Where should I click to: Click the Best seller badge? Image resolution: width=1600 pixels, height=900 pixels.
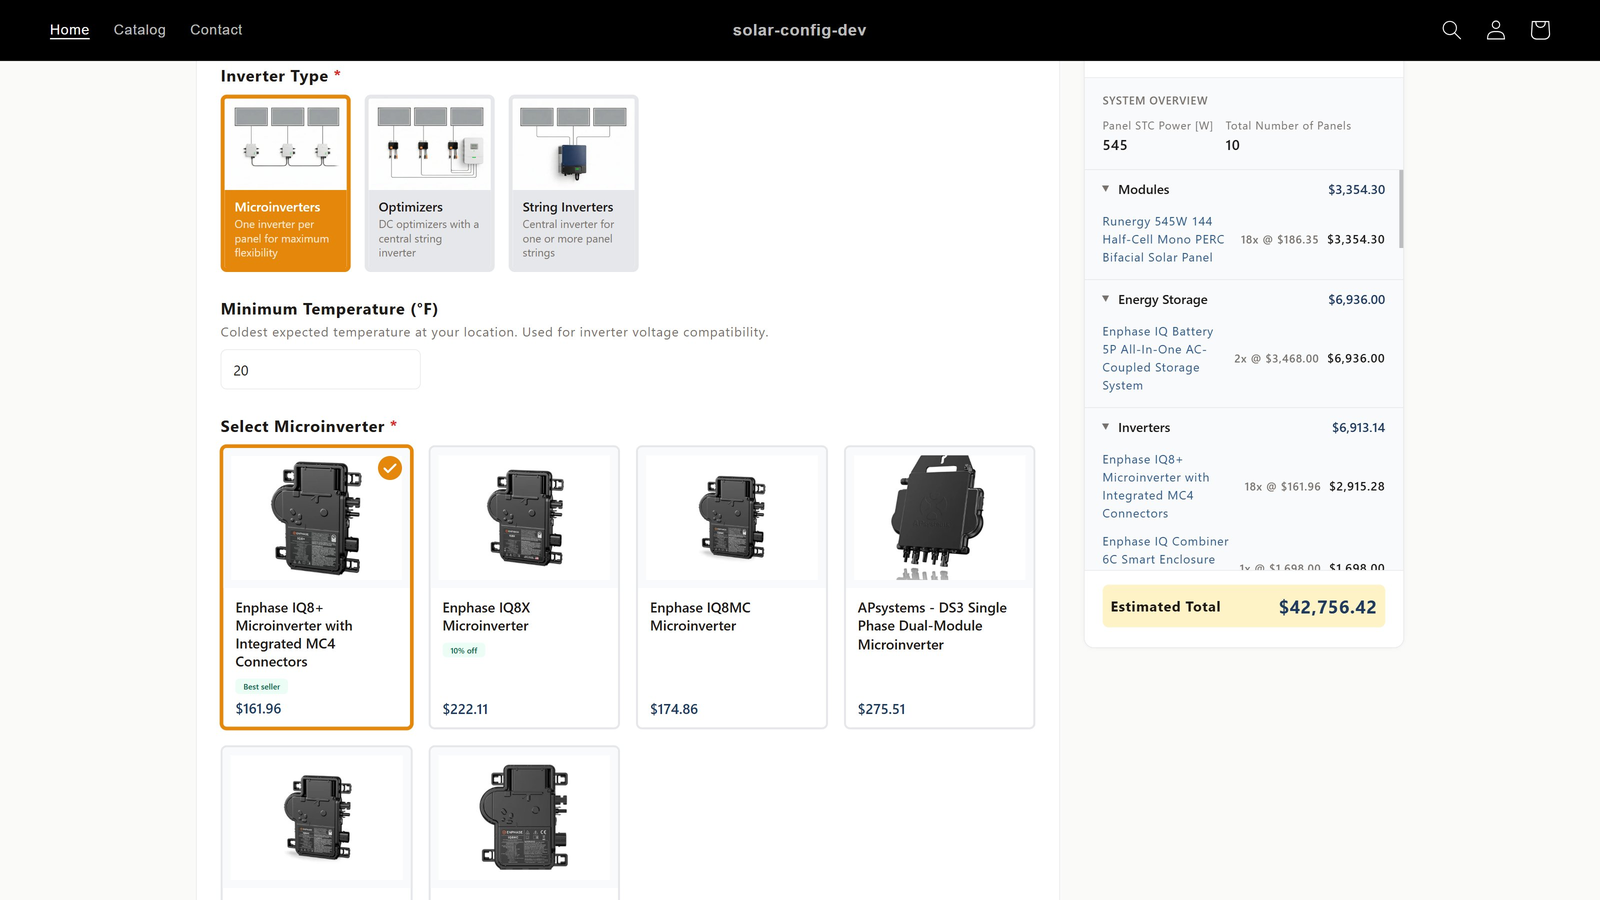[x=262, y=687]
